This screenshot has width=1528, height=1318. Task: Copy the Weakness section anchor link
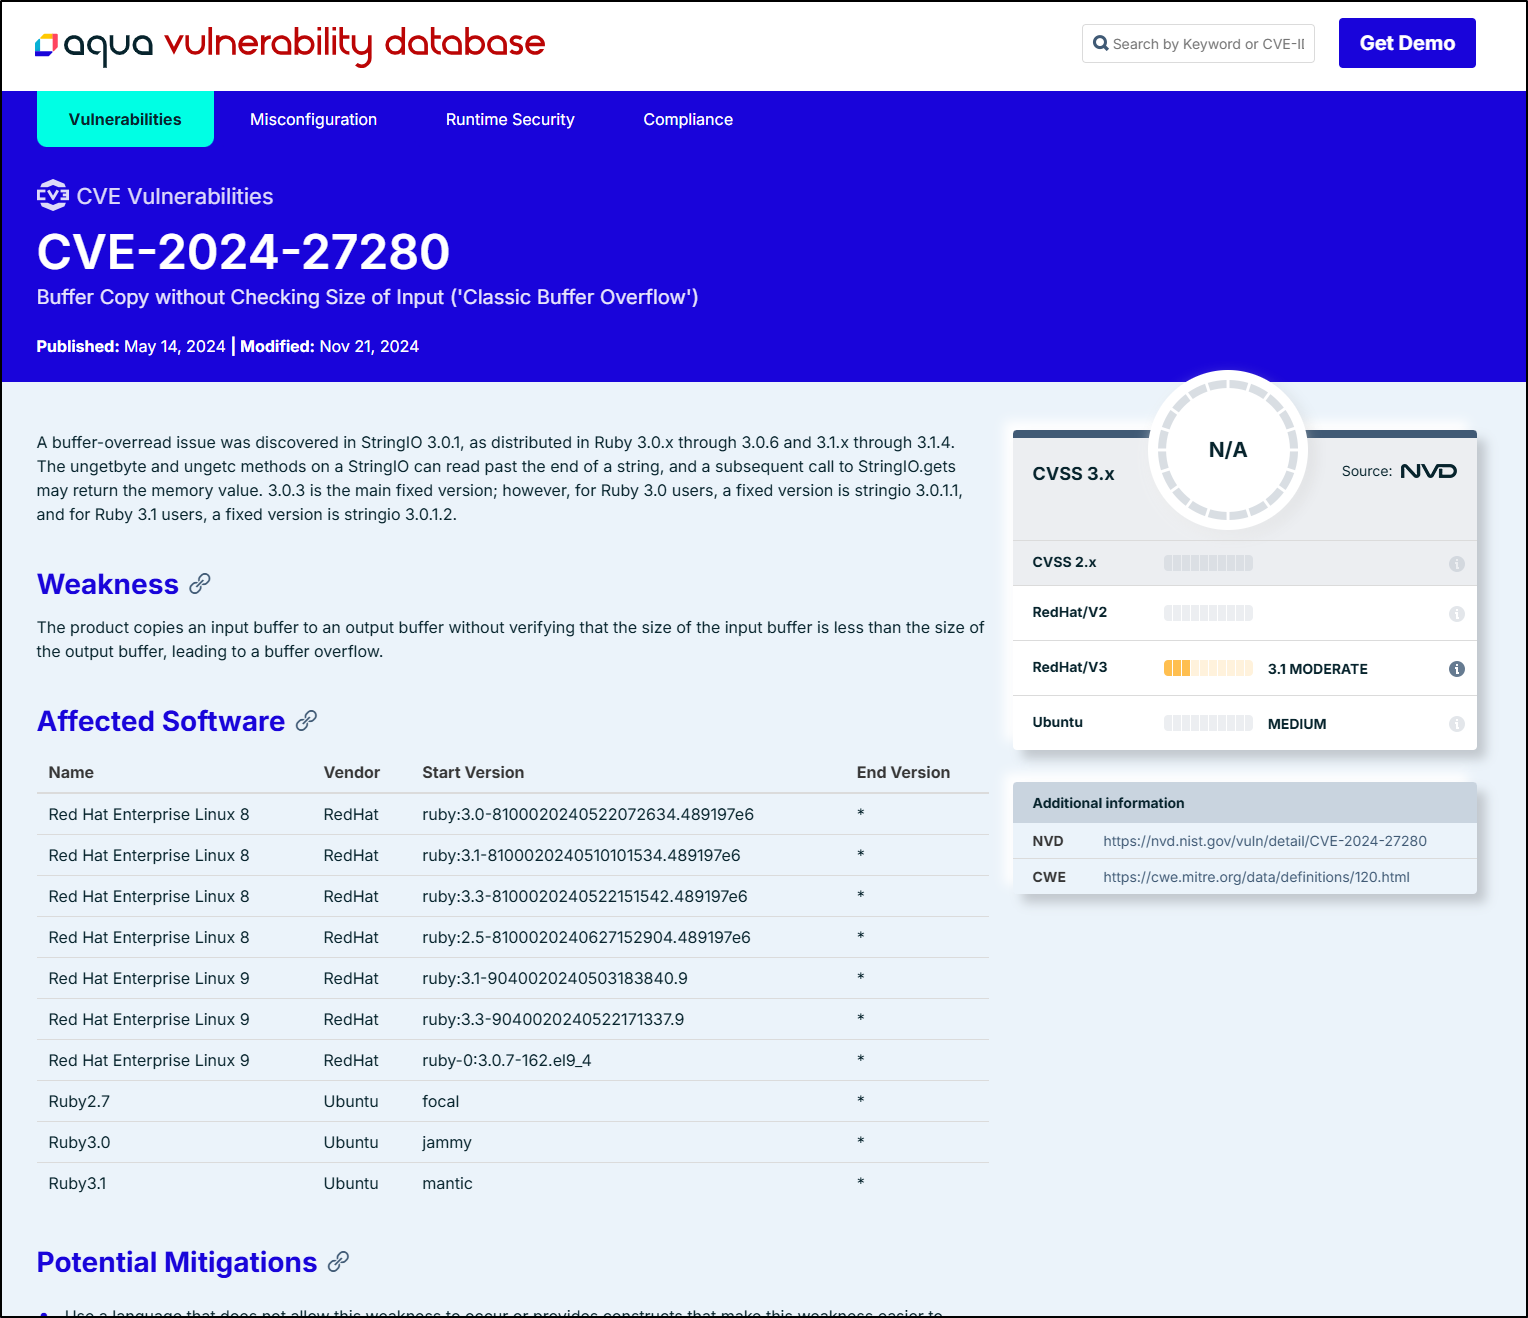[x=200, y=584]
